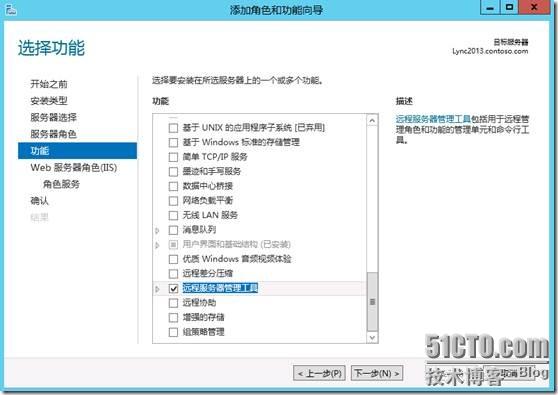Image resolution: width=558 pixels, height=395 pixels.
Task: Expand 远程服务器管理工具 tree node
Action: (x=157, y=289)
